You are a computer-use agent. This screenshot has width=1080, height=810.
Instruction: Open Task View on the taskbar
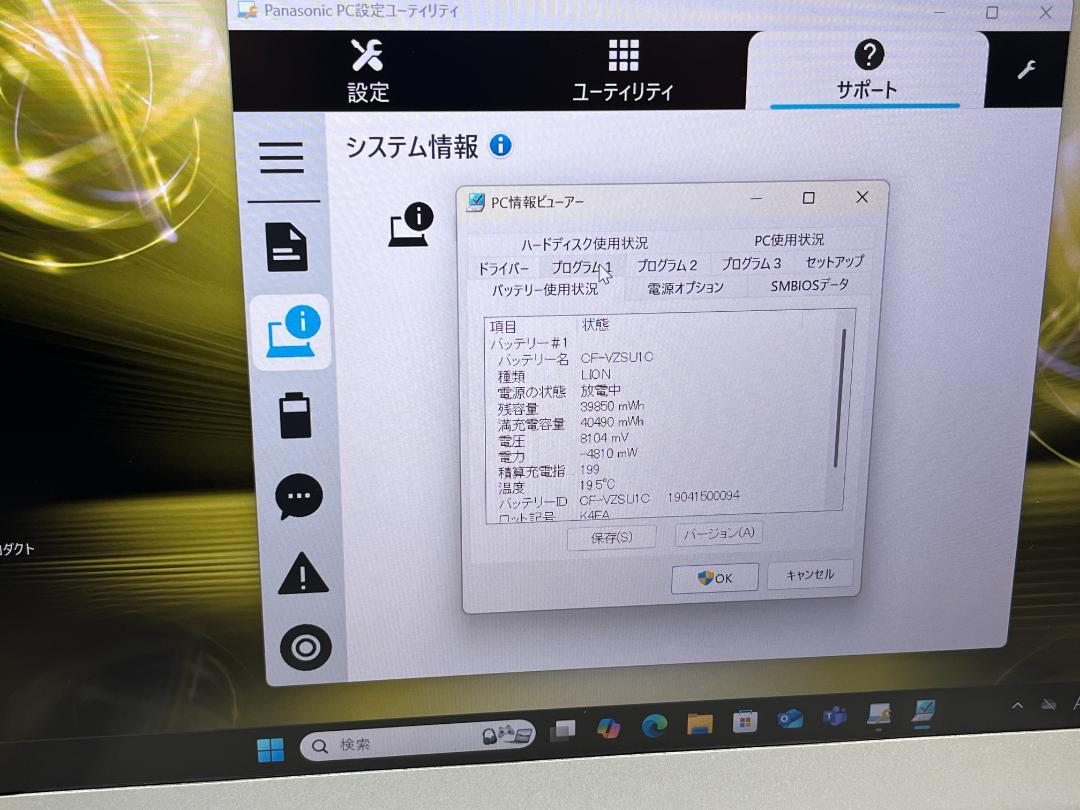pyautogui.click(x=563, y=731)
